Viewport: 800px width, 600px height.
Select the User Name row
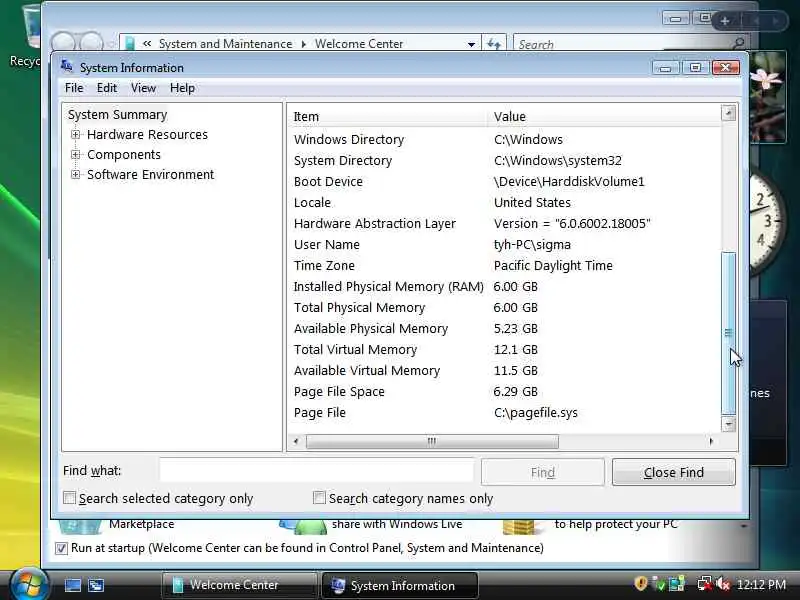point(504,244)
